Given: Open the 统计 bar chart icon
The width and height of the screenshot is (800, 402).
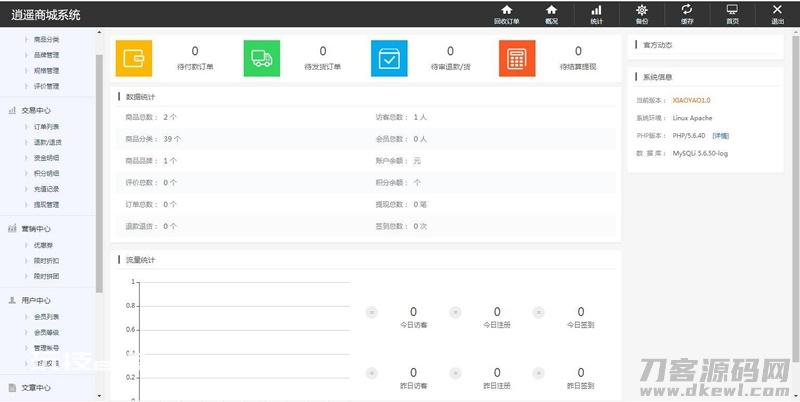Looking at the screenshot, I should [x=596, y=14].
